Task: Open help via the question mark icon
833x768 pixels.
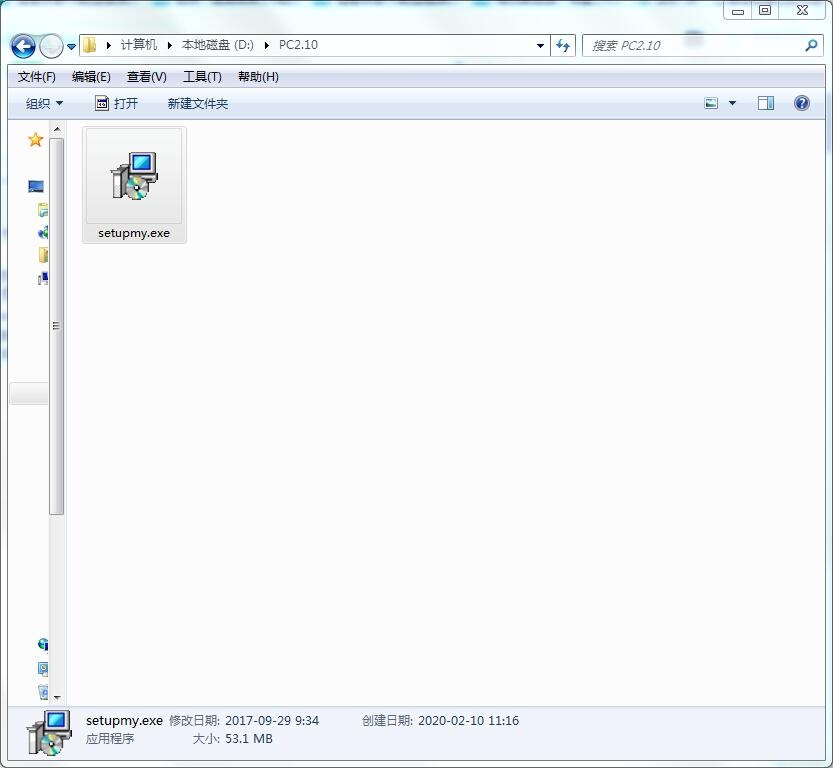Action: click(802, 103)
